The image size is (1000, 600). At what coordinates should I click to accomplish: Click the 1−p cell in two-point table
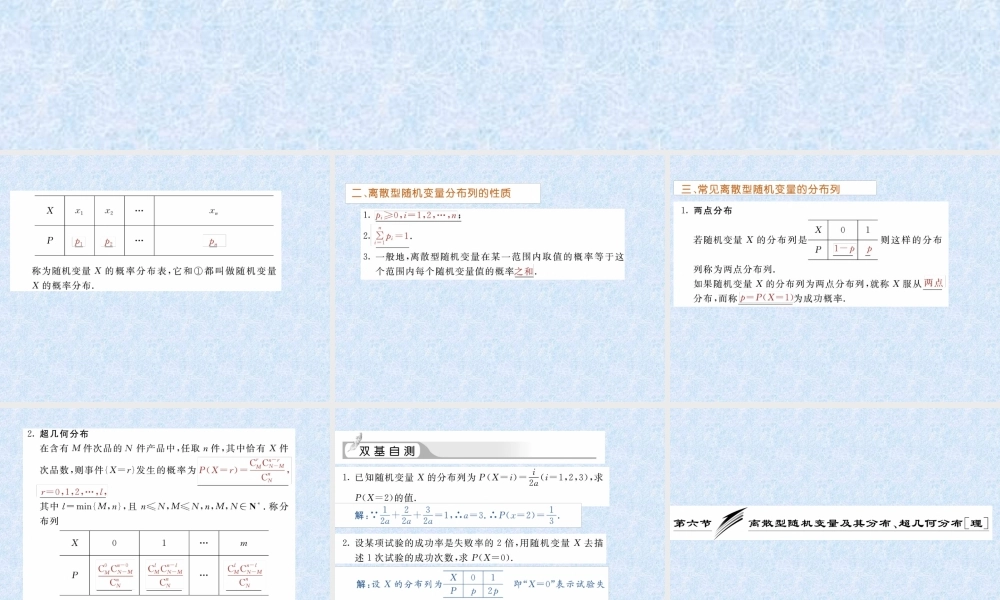[x=843, y=249]
